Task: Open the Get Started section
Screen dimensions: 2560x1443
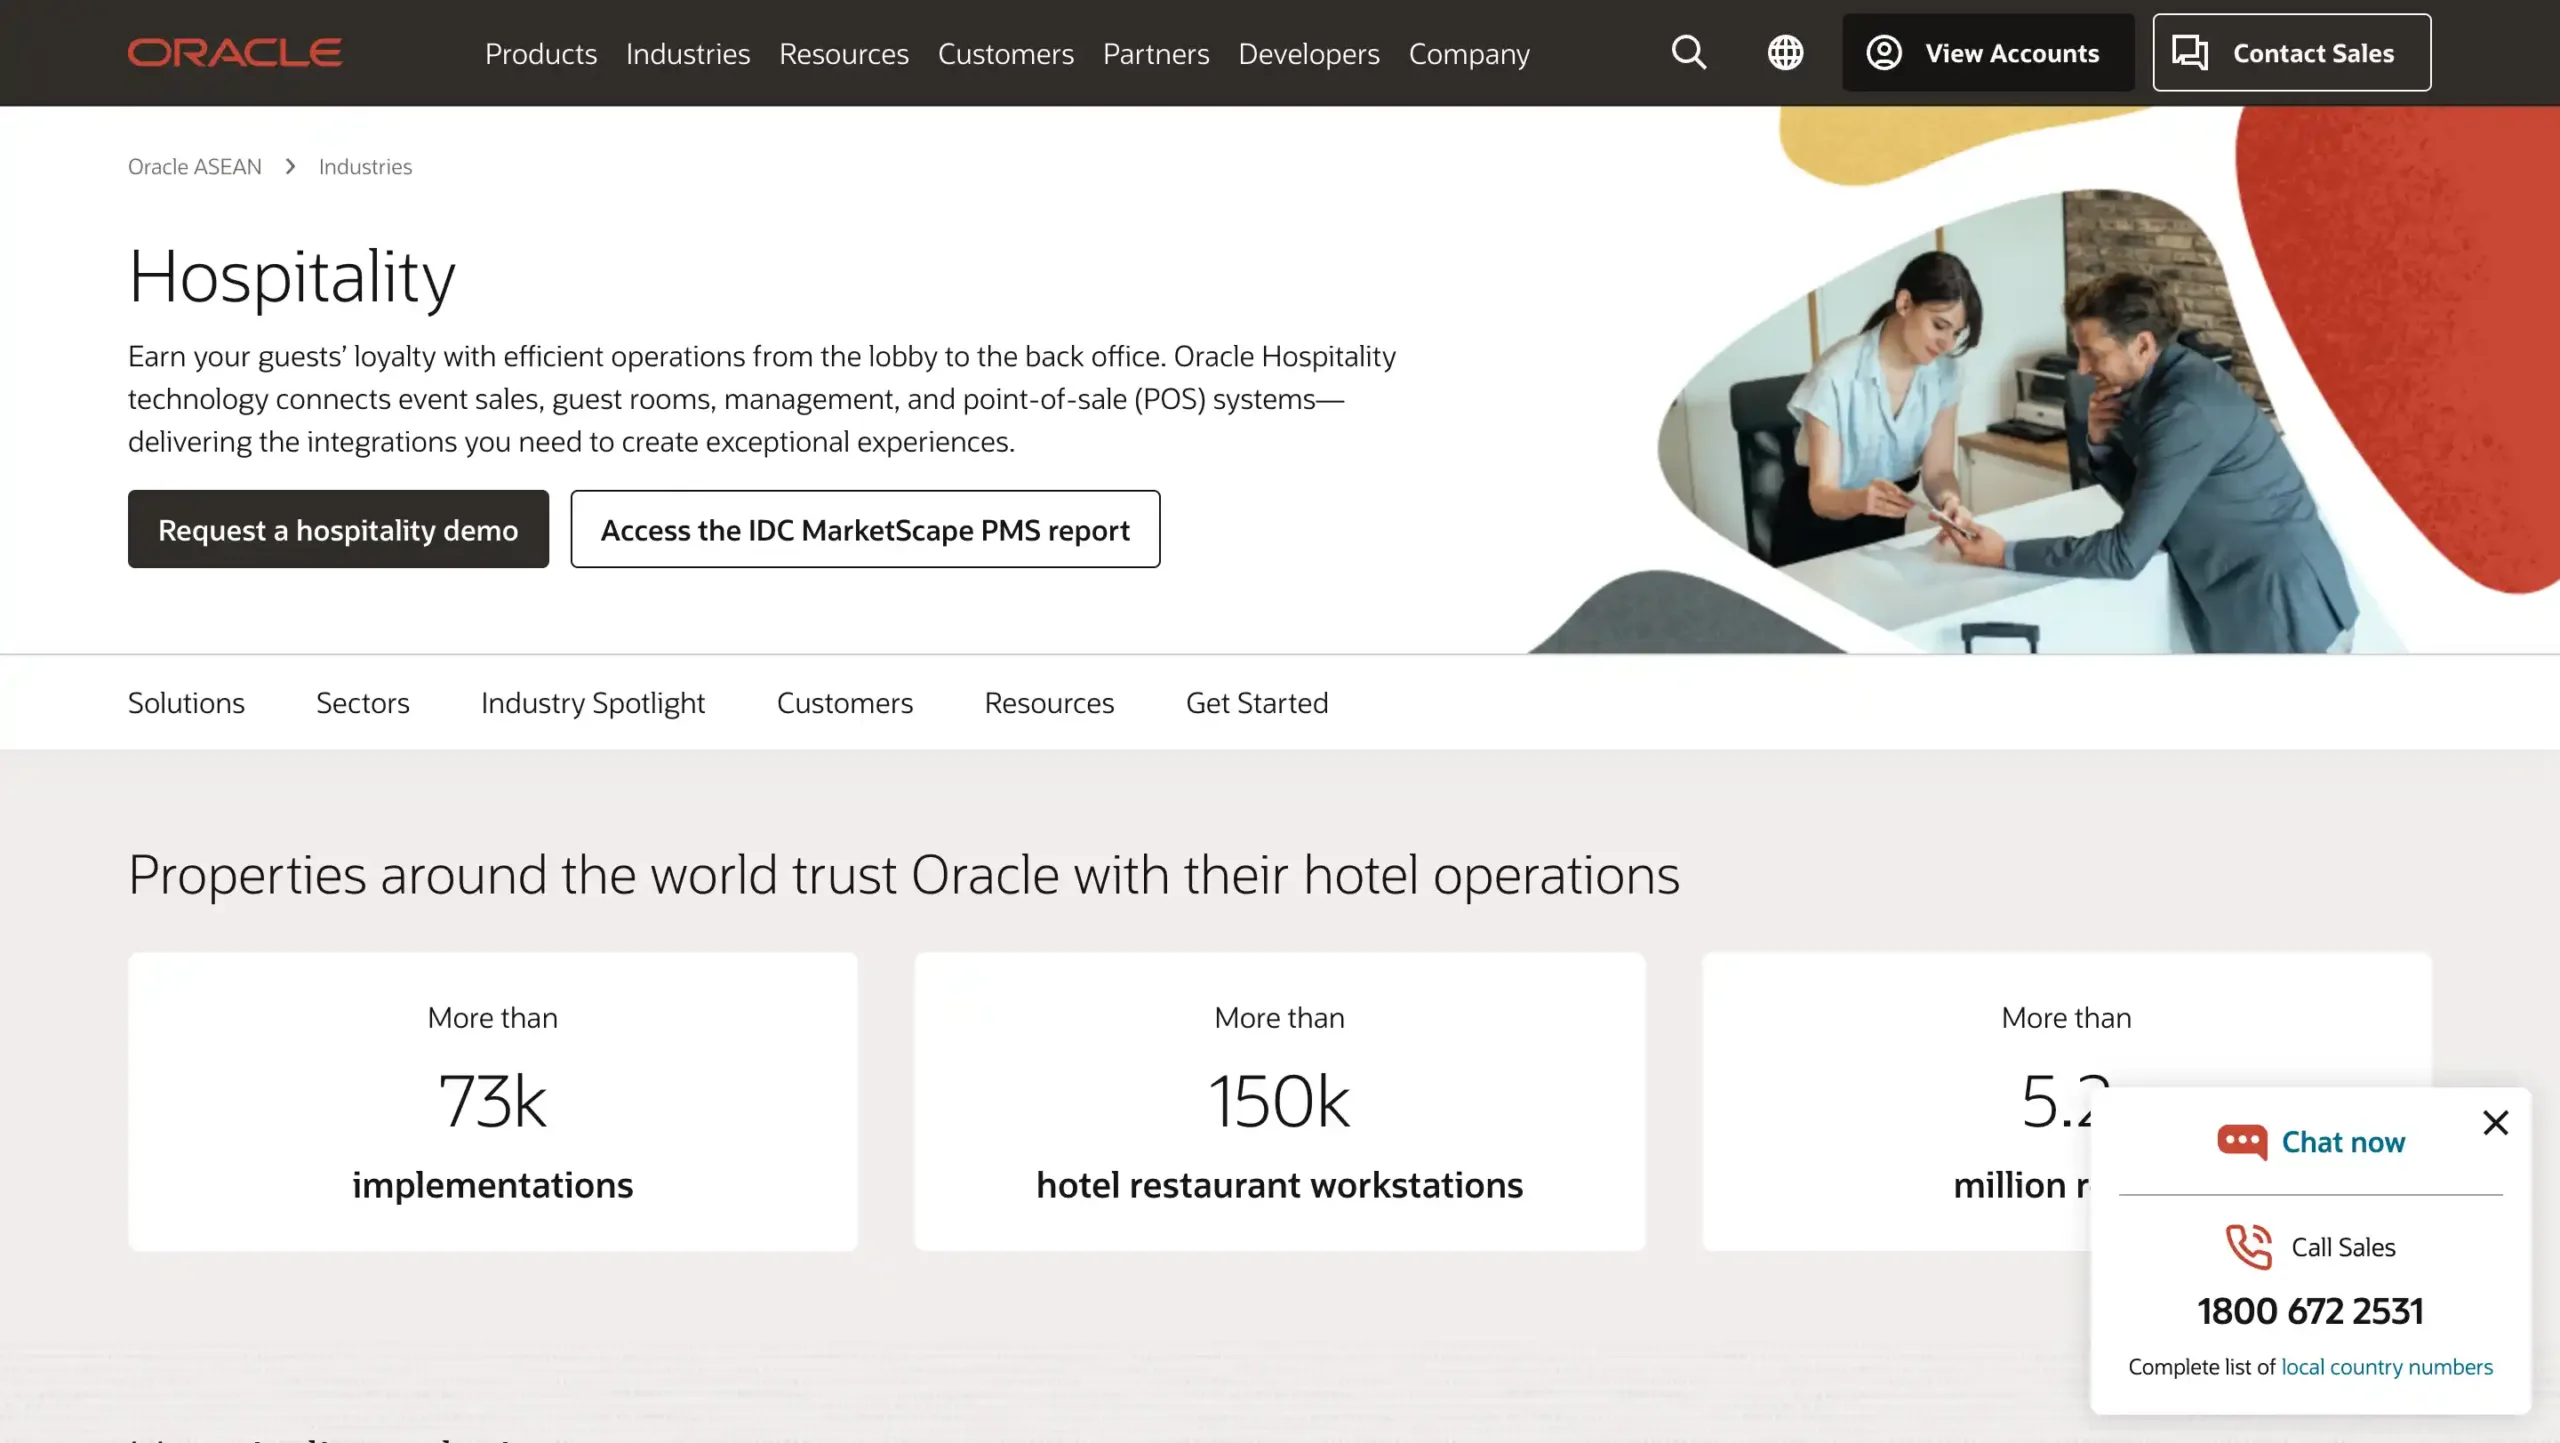Action: [1257, 702]
